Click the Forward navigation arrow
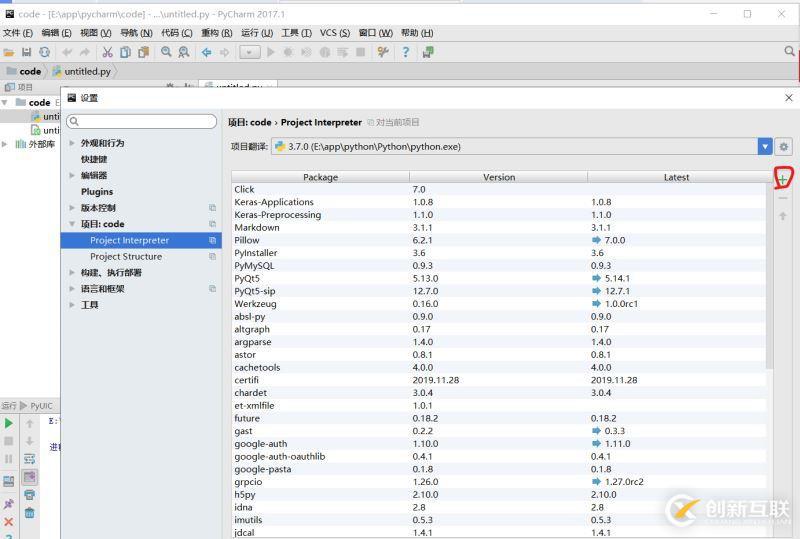Image resolution: width=800 pixels, height=539 pixels. click(x=224, y=52)
